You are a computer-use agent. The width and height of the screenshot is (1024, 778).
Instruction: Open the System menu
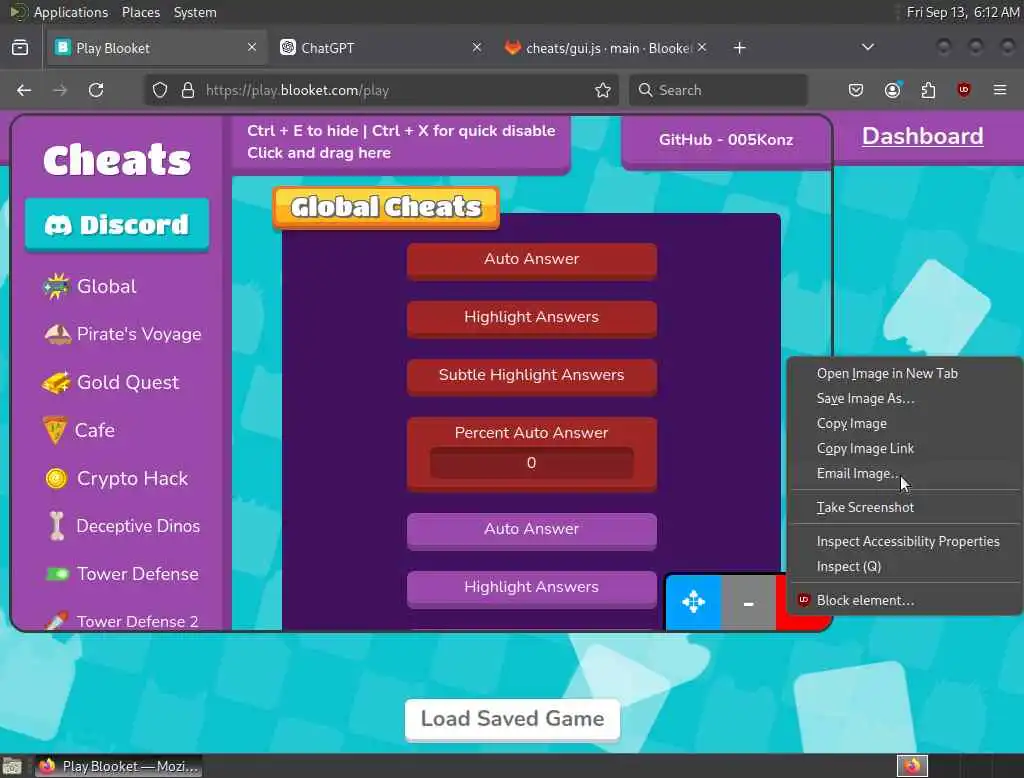point(195,12)
